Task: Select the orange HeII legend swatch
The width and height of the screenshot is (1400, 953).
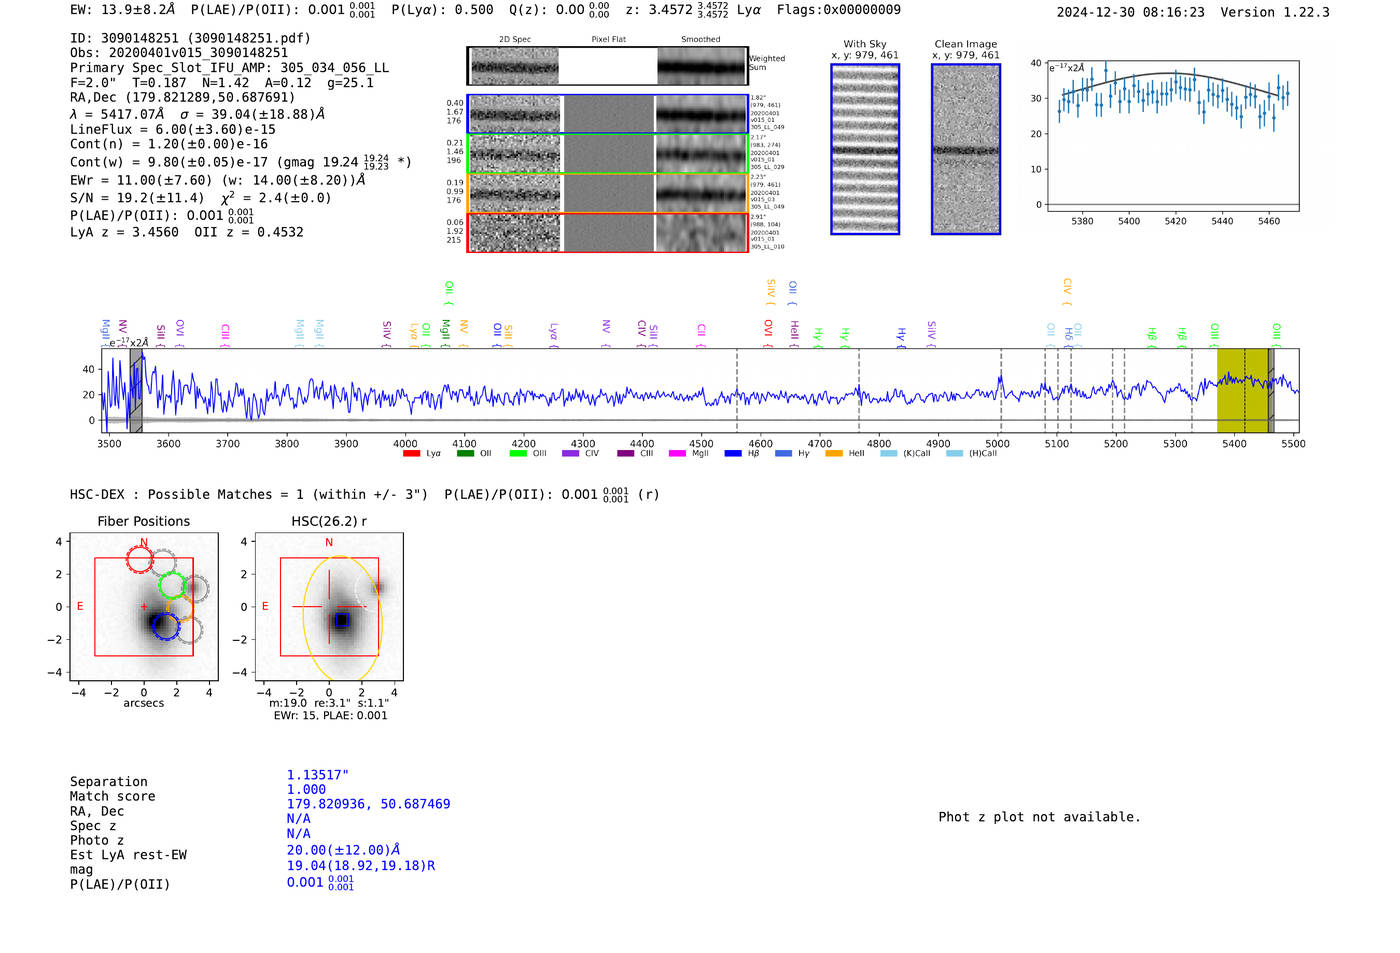Action: [834, 454]
